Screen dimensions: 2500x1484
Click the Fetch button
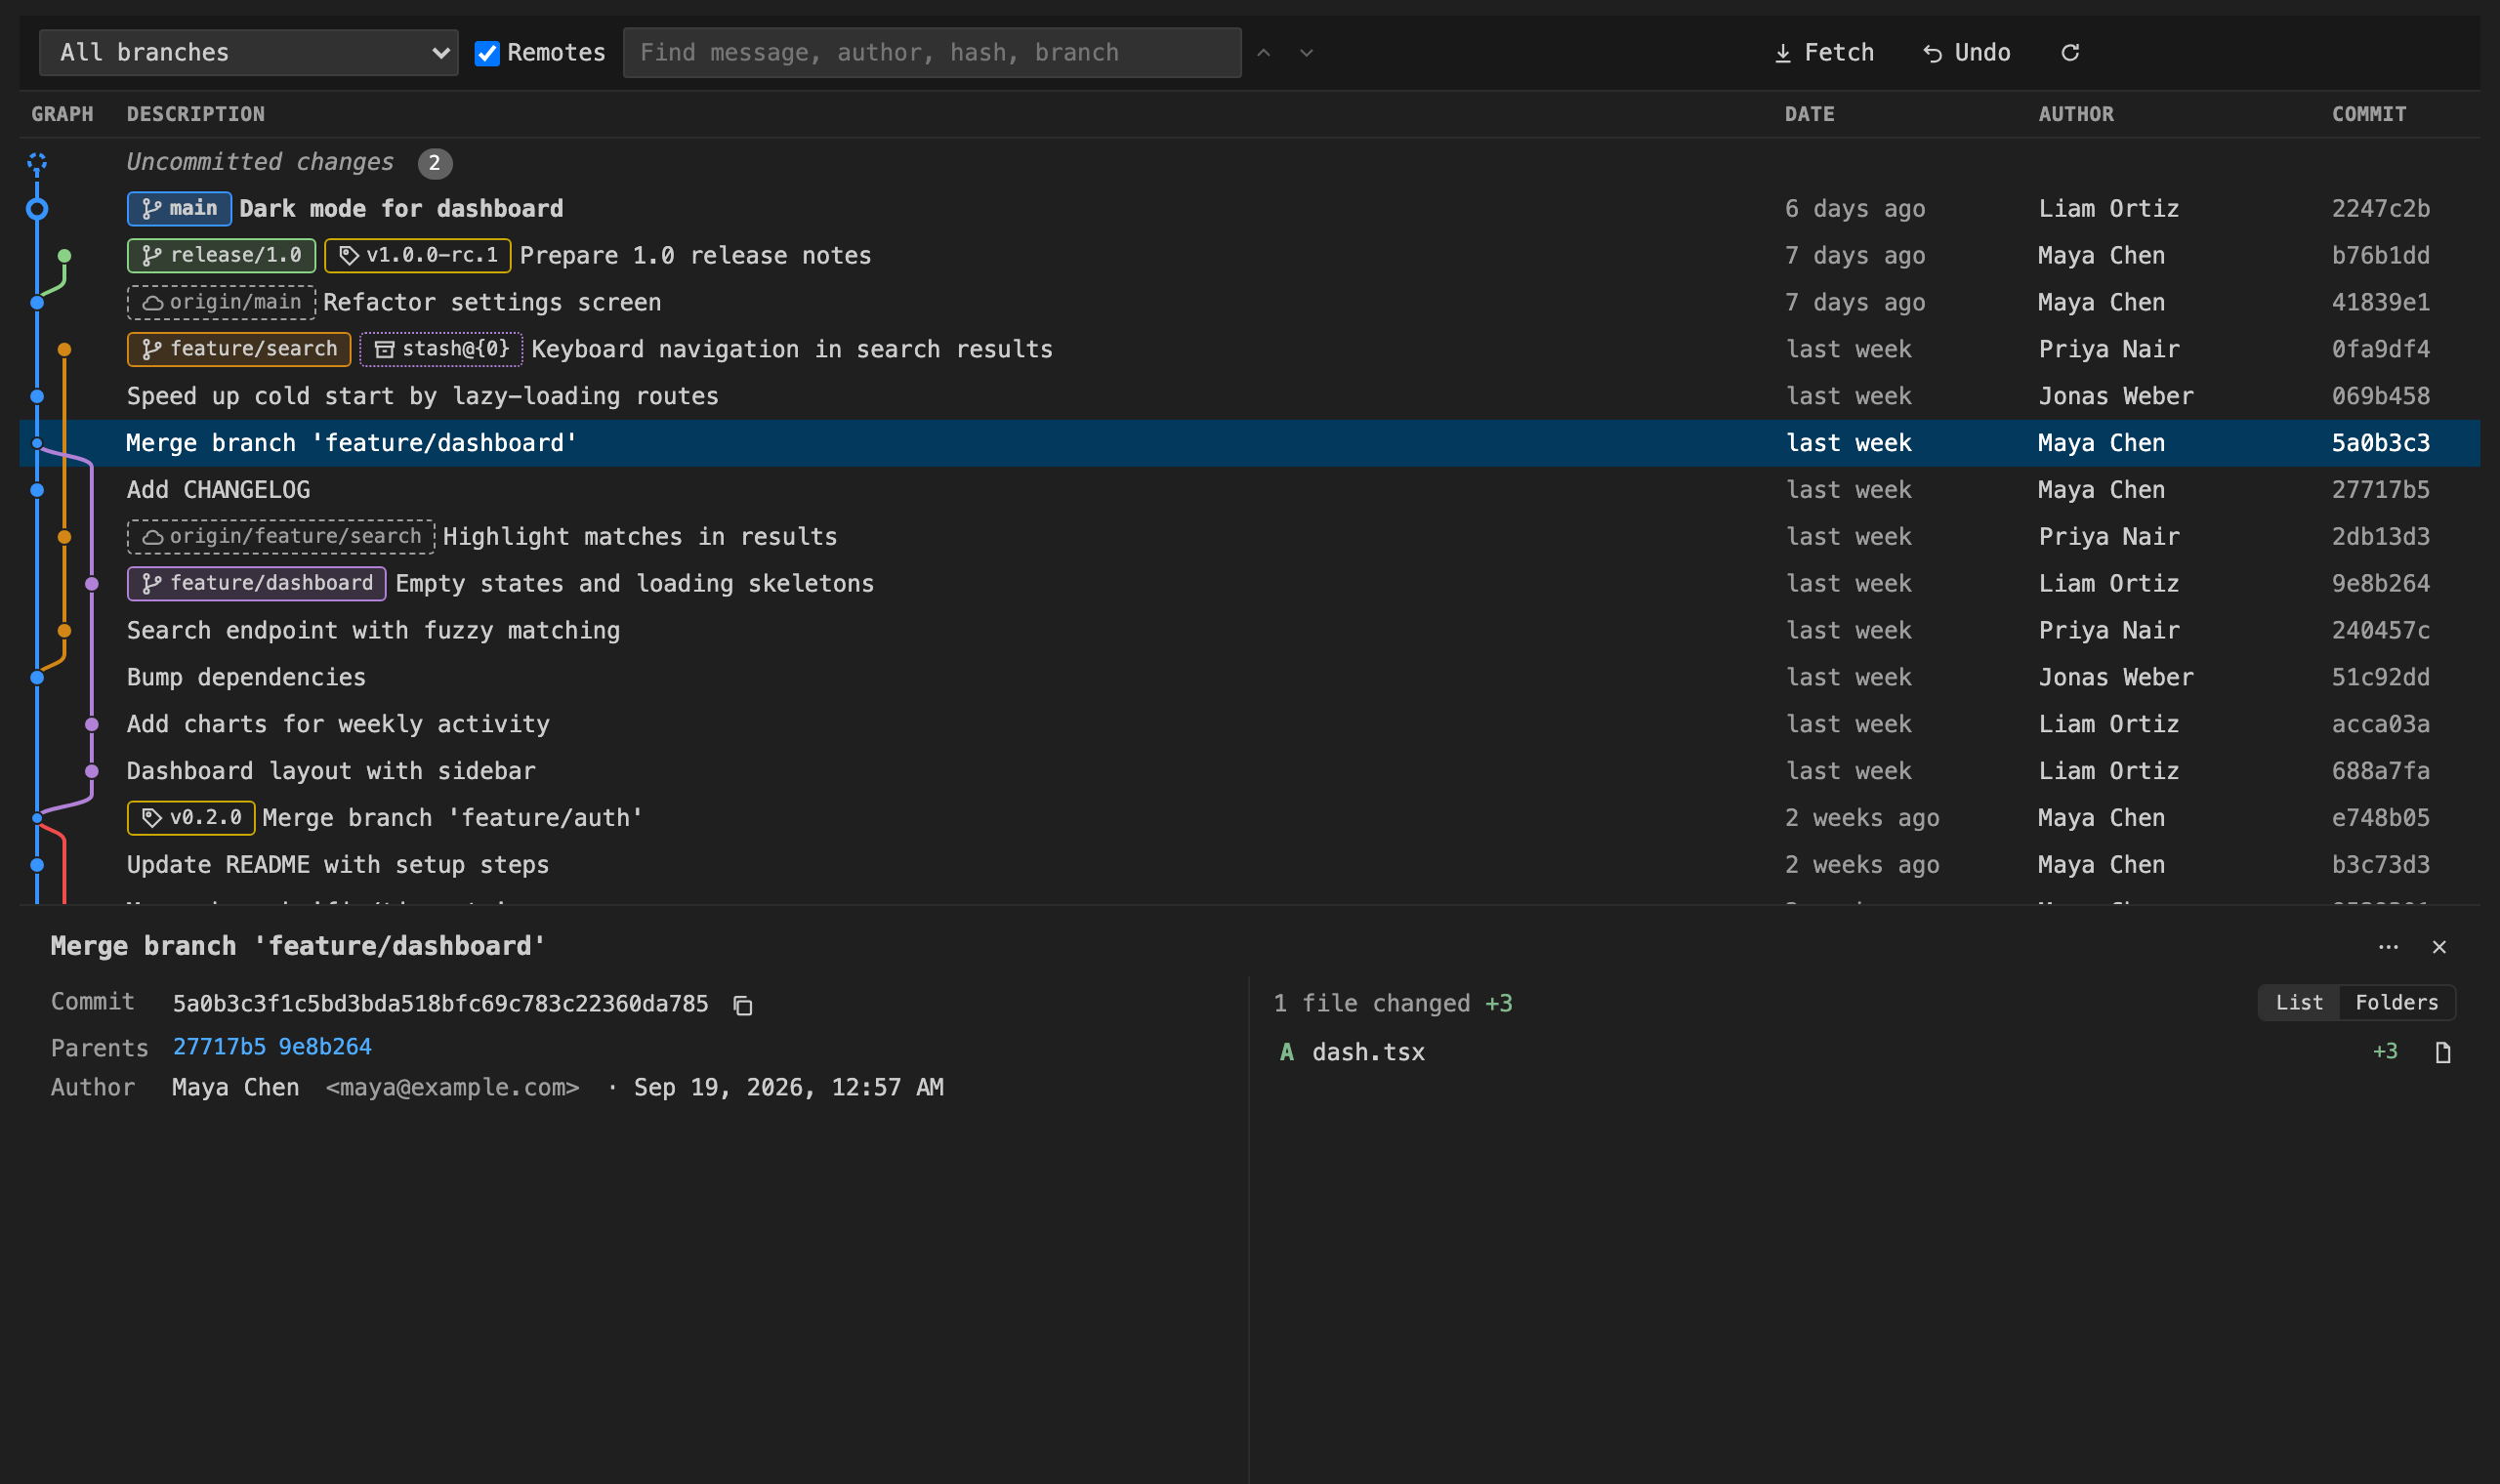1824,53
